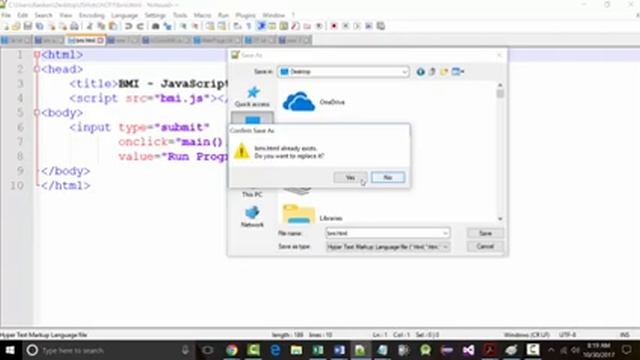
Task: Open the Language menu
Action: (x=124, y=15)
